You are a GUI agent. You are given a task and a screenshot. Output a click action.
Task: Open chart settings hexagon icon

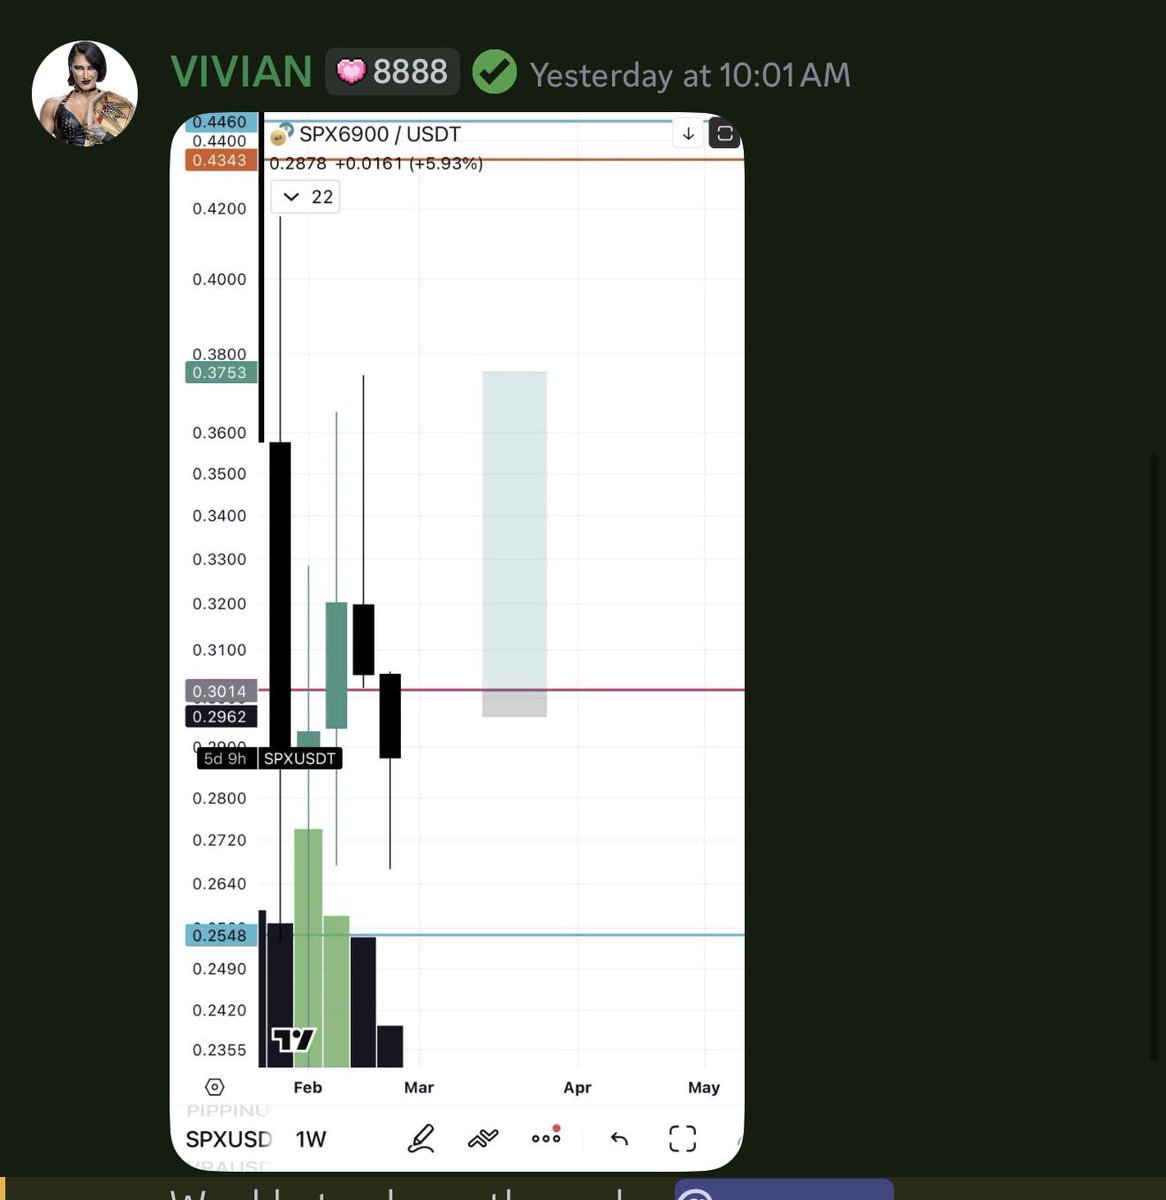coord(214,1087)
